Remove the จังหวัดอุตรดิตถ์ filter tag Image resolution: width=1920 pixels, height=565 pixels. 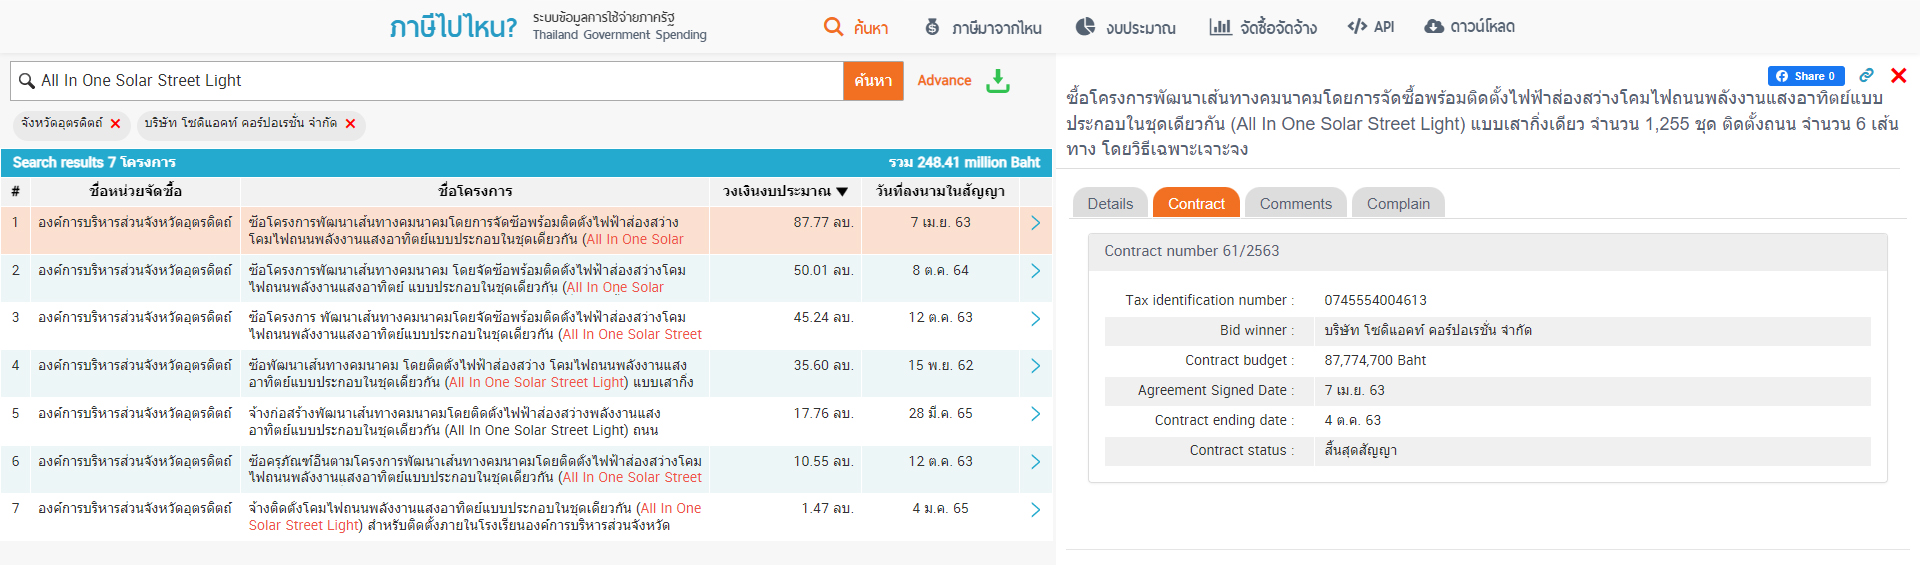point(116,124)
